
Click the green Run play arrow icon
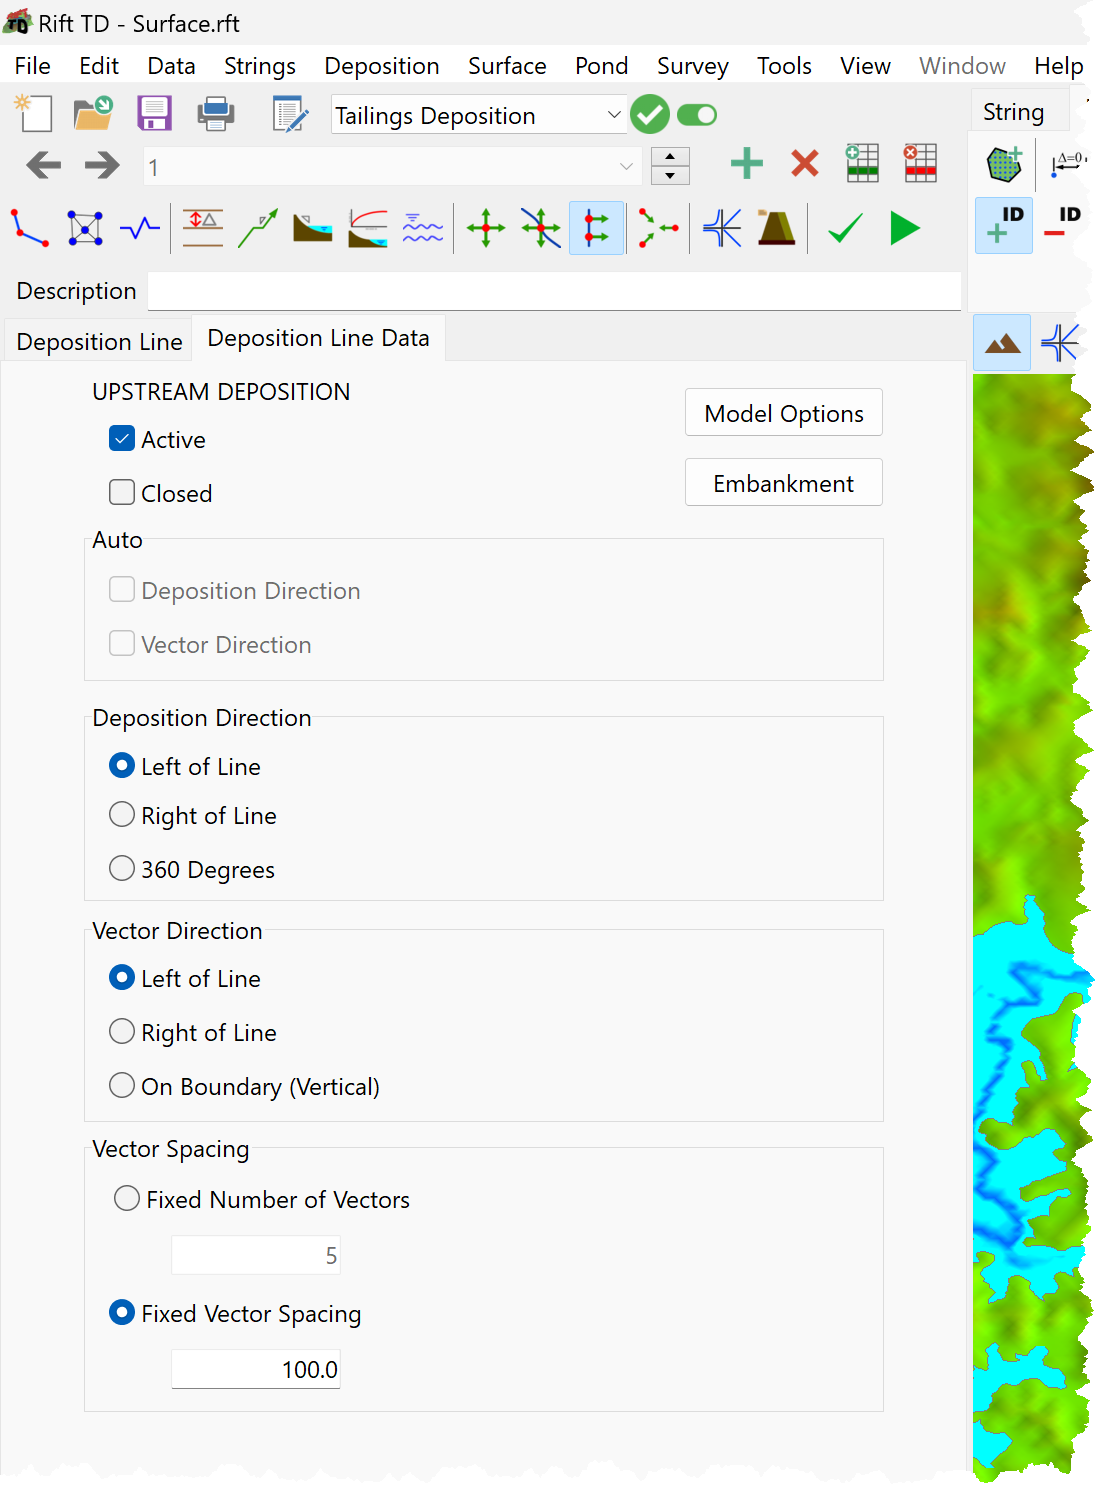(x=904, y=229)
